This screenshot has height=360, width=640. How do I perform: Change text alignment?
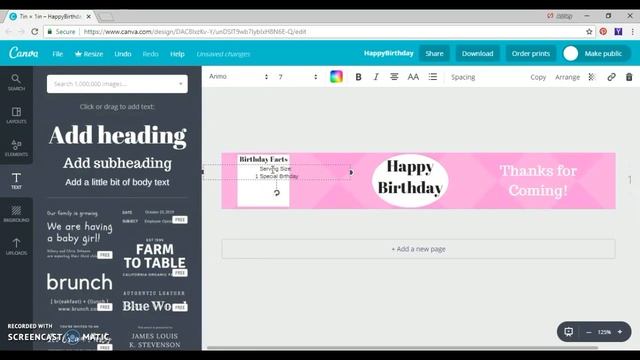pyautogui.click(x=394, y=77)
